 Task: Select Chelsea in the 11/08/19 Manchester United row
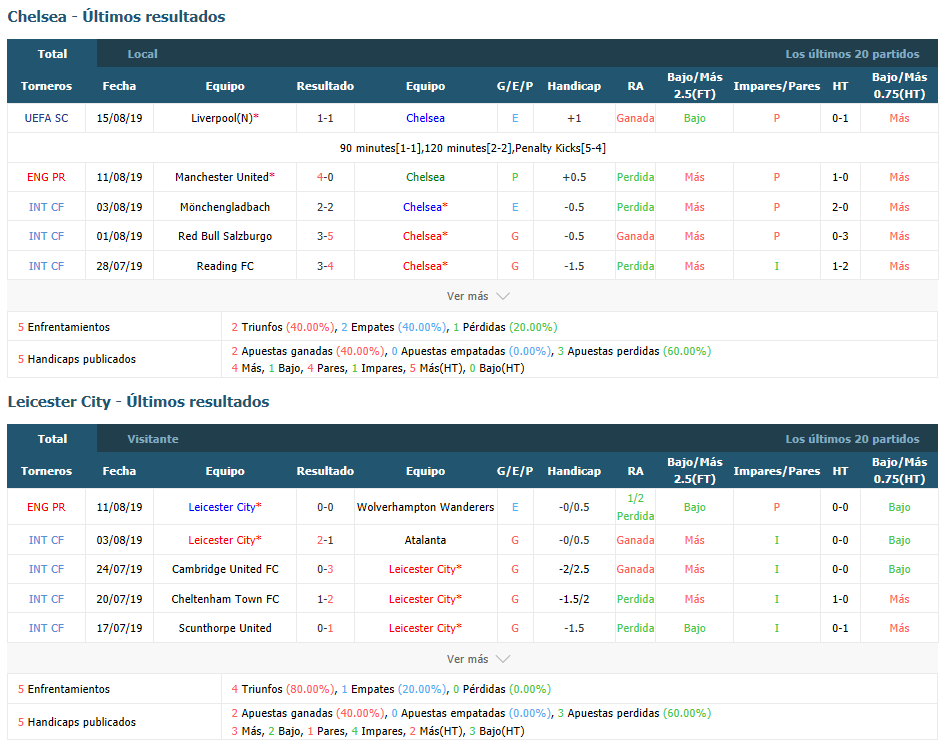pos(425,177)
